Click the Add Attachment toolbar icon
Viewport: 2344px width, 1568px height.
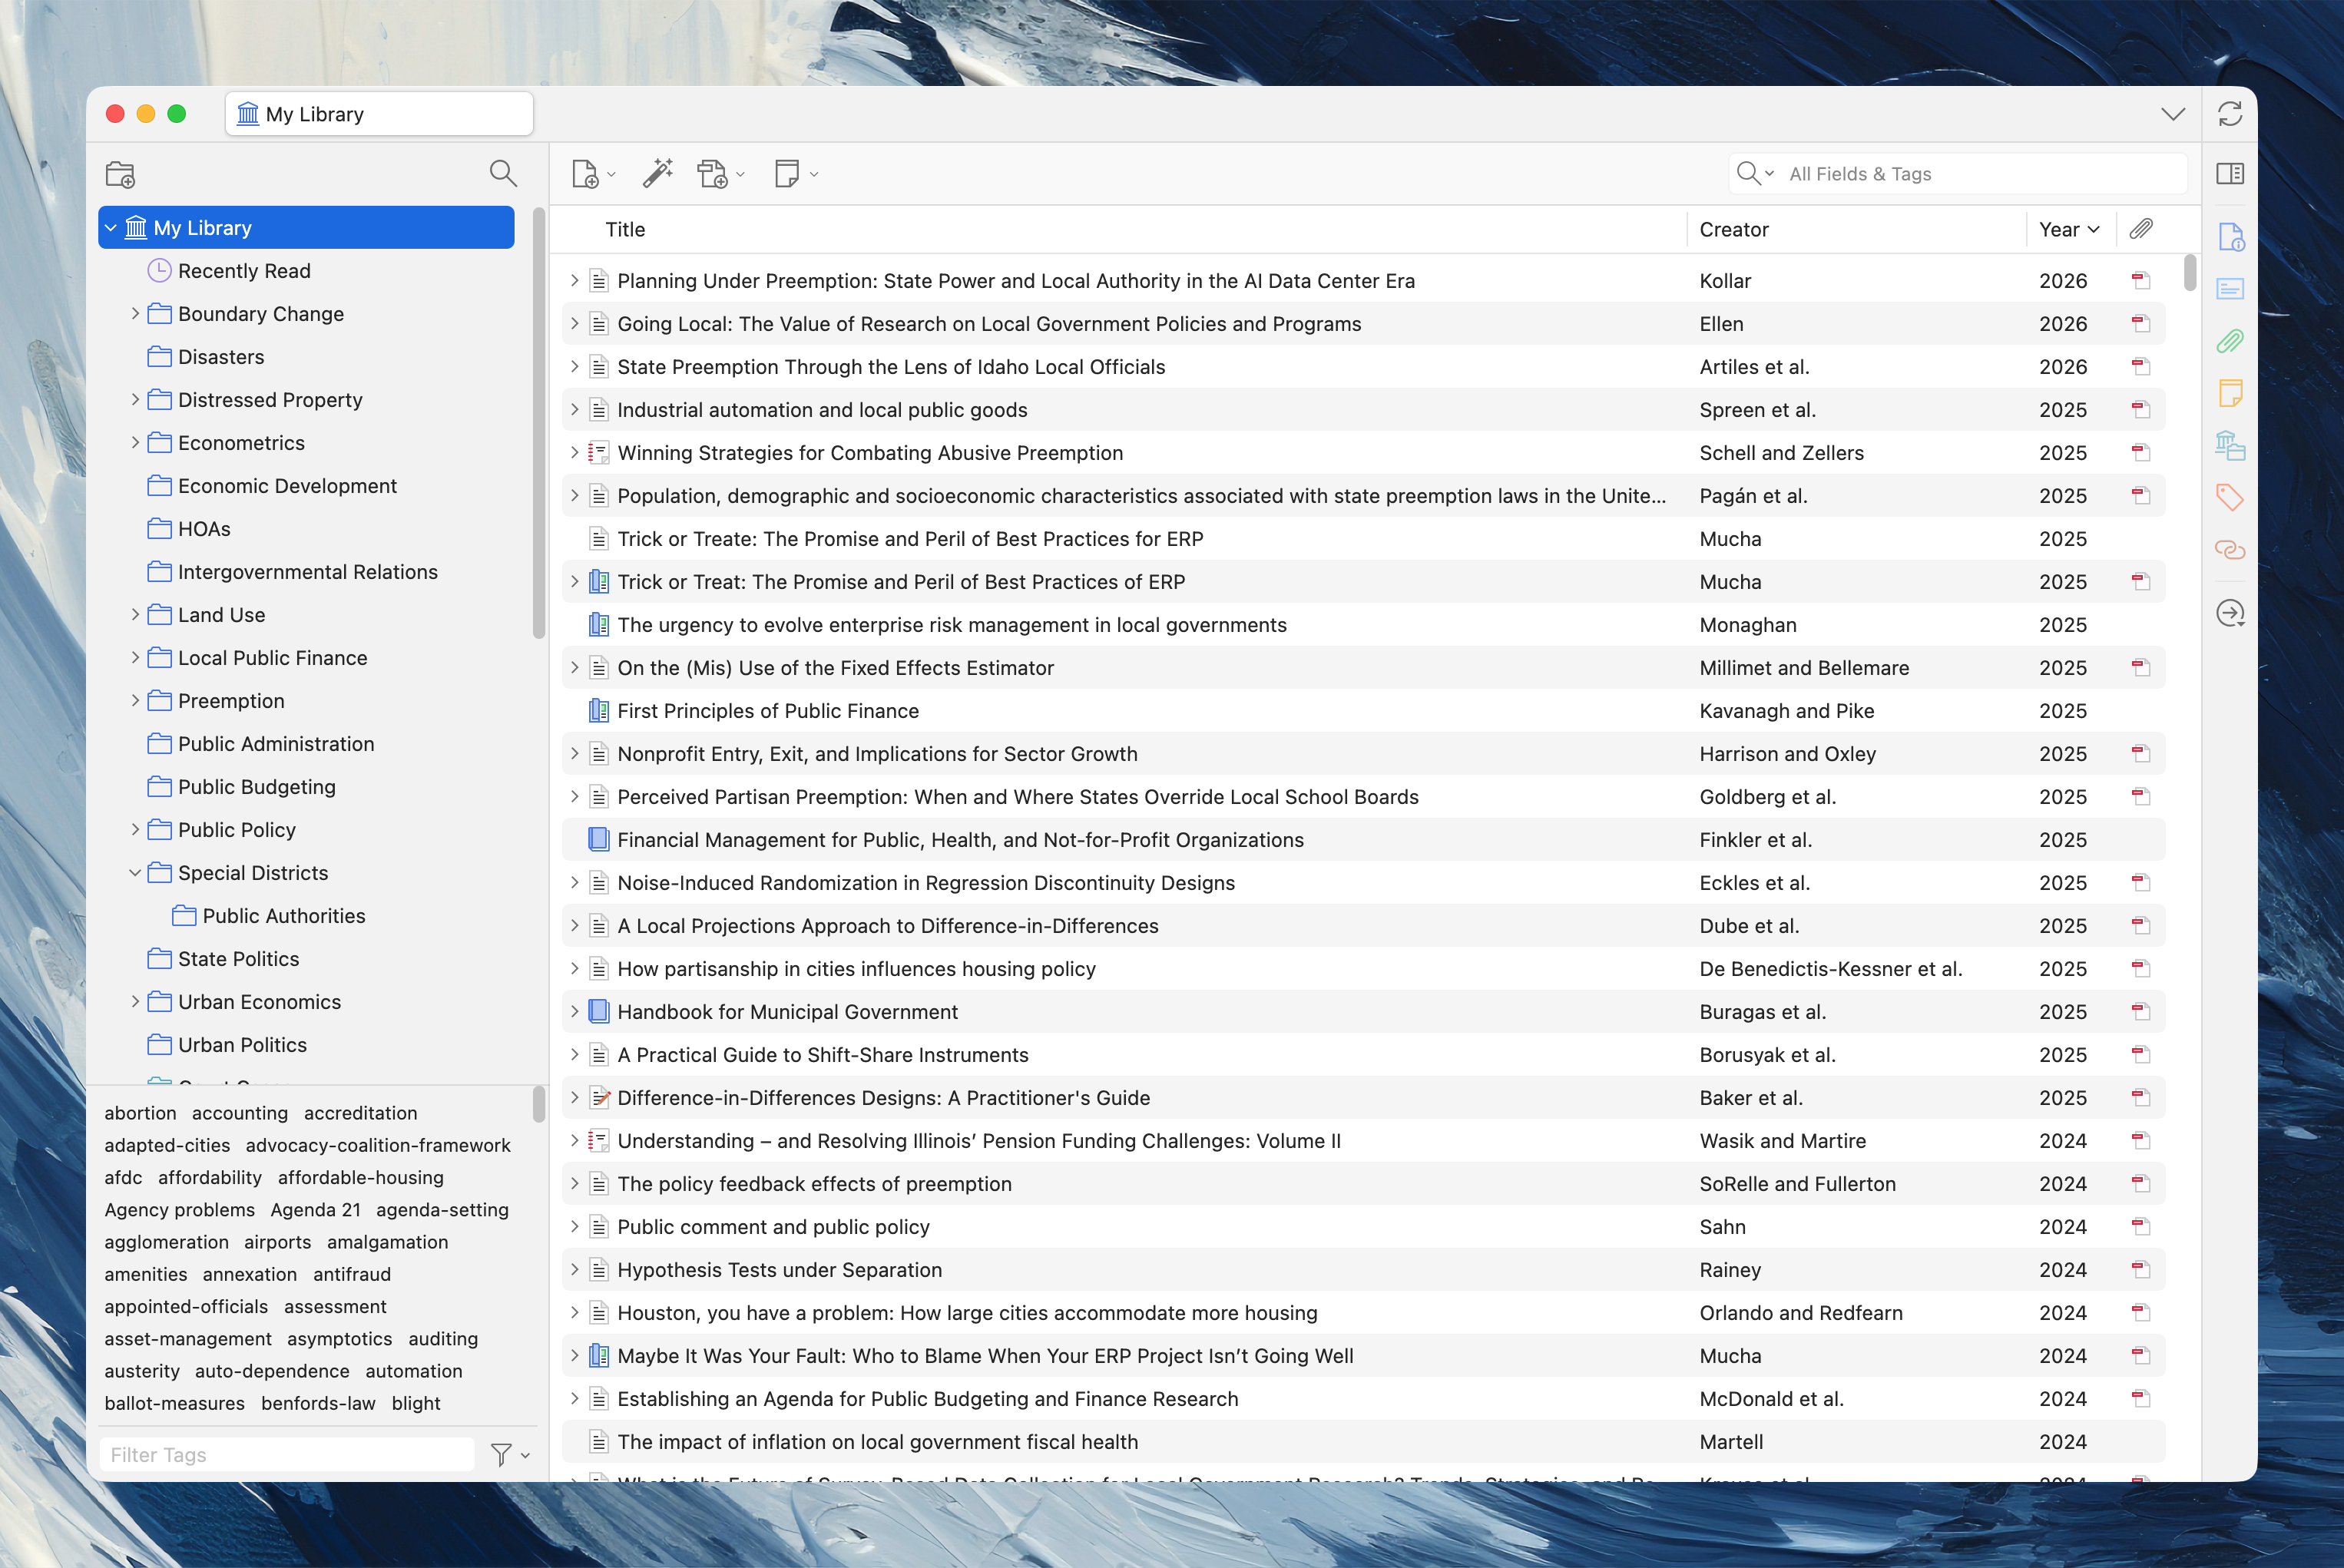(713, 174)
